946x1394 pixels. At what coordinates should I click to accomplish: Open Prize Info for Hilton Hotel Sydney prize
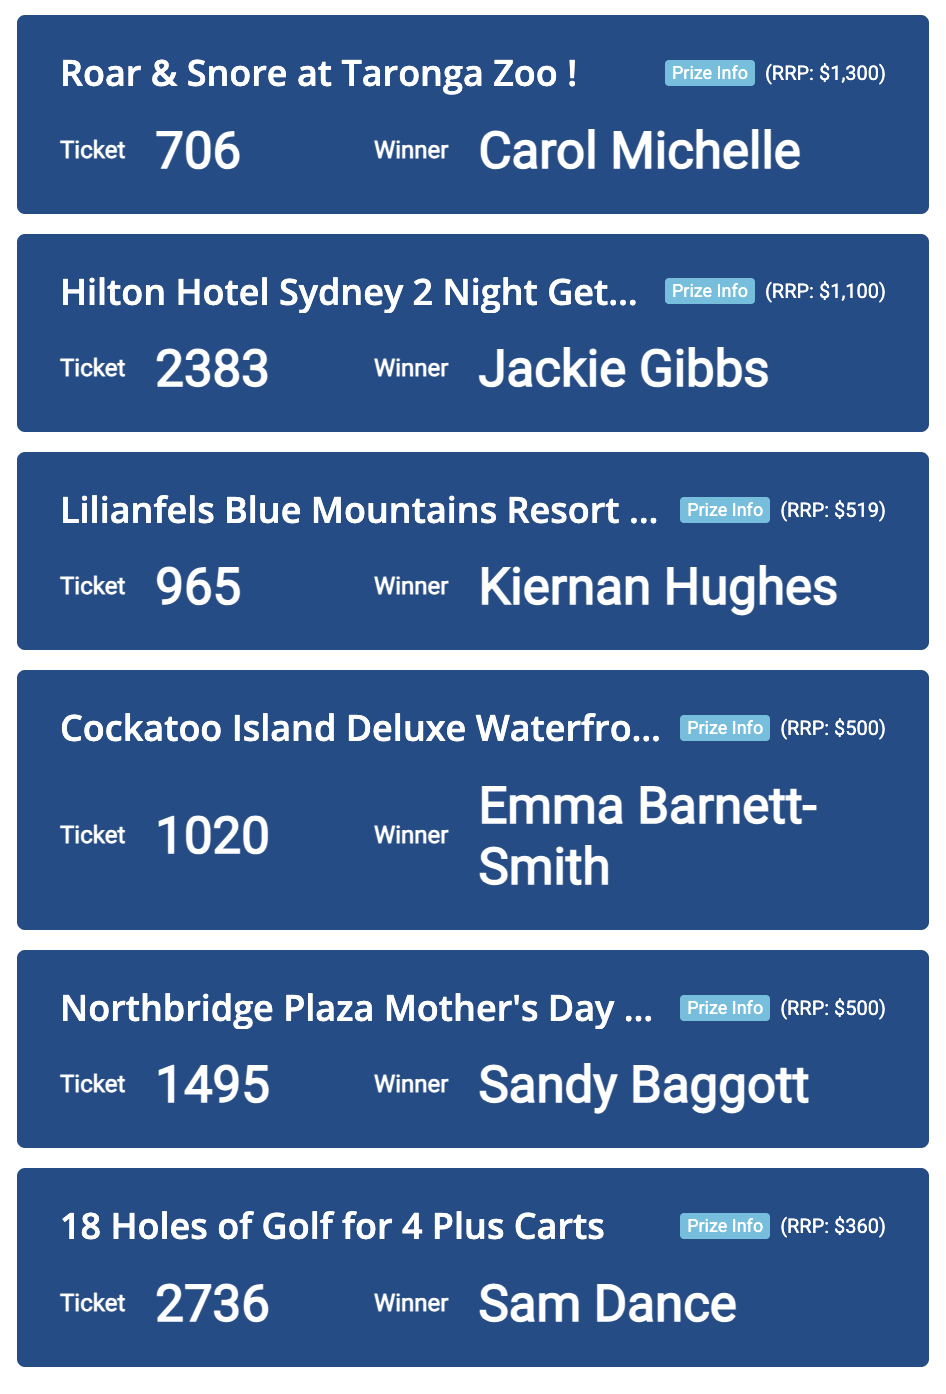709,291
